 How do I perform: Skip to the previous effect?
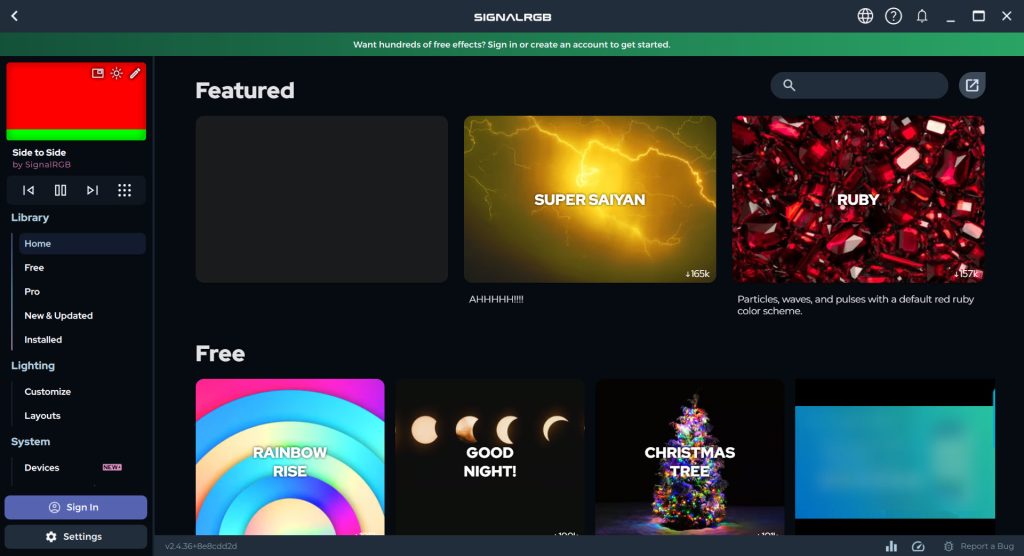[x=28, y=190]
